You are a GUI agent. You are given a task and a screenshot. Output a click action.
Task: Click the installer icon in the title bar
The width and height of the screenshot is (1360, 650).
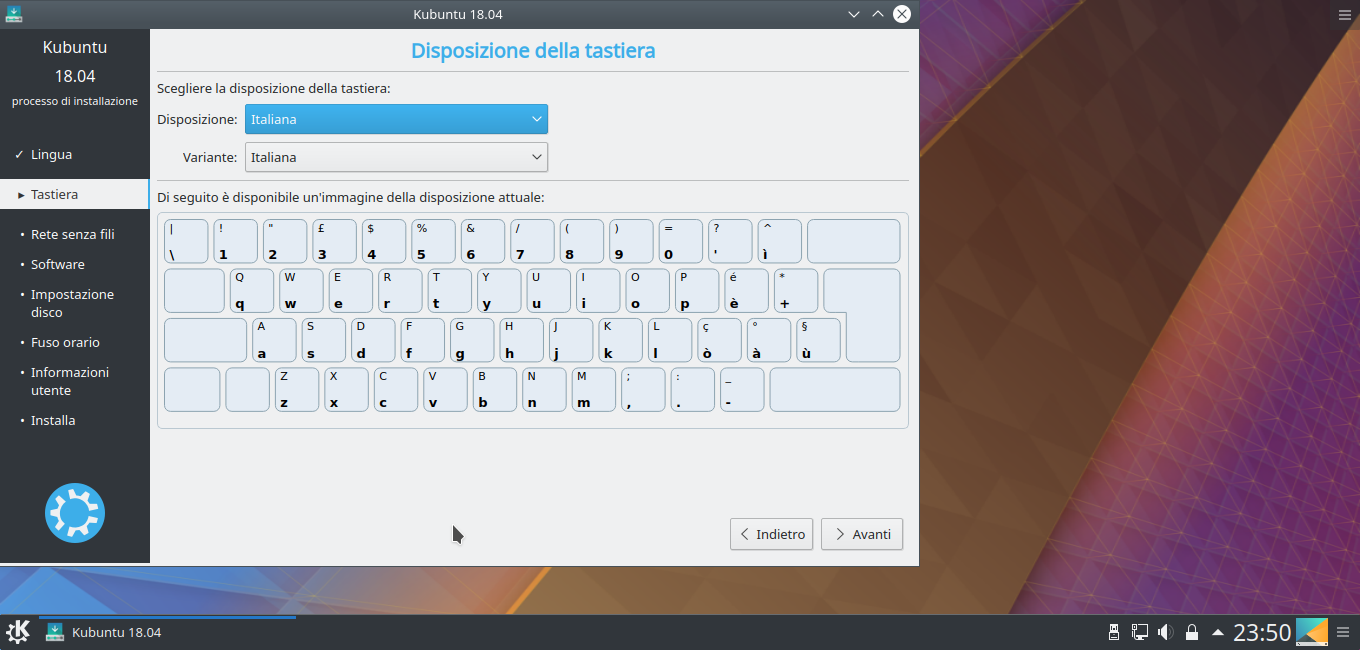coord(14,14)
